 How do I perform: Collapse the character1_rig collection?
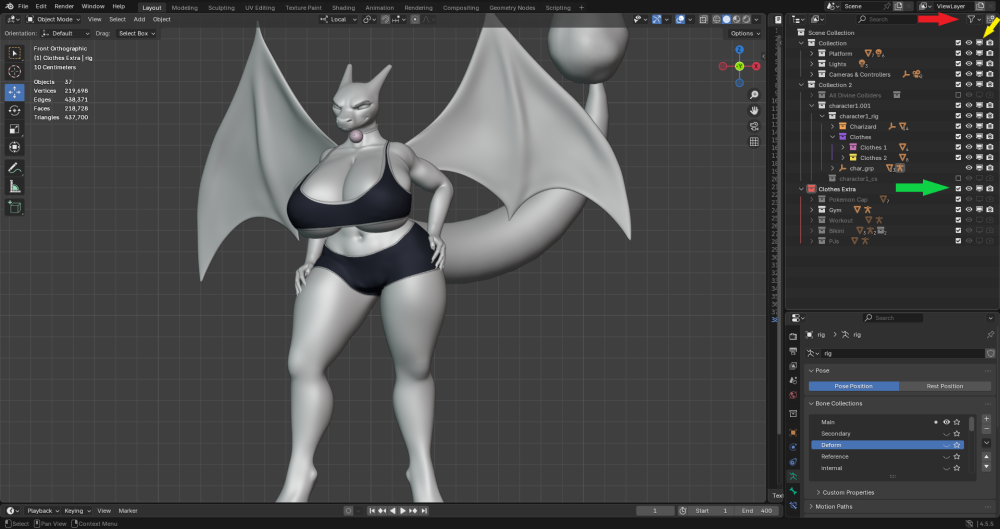[822, 116]
